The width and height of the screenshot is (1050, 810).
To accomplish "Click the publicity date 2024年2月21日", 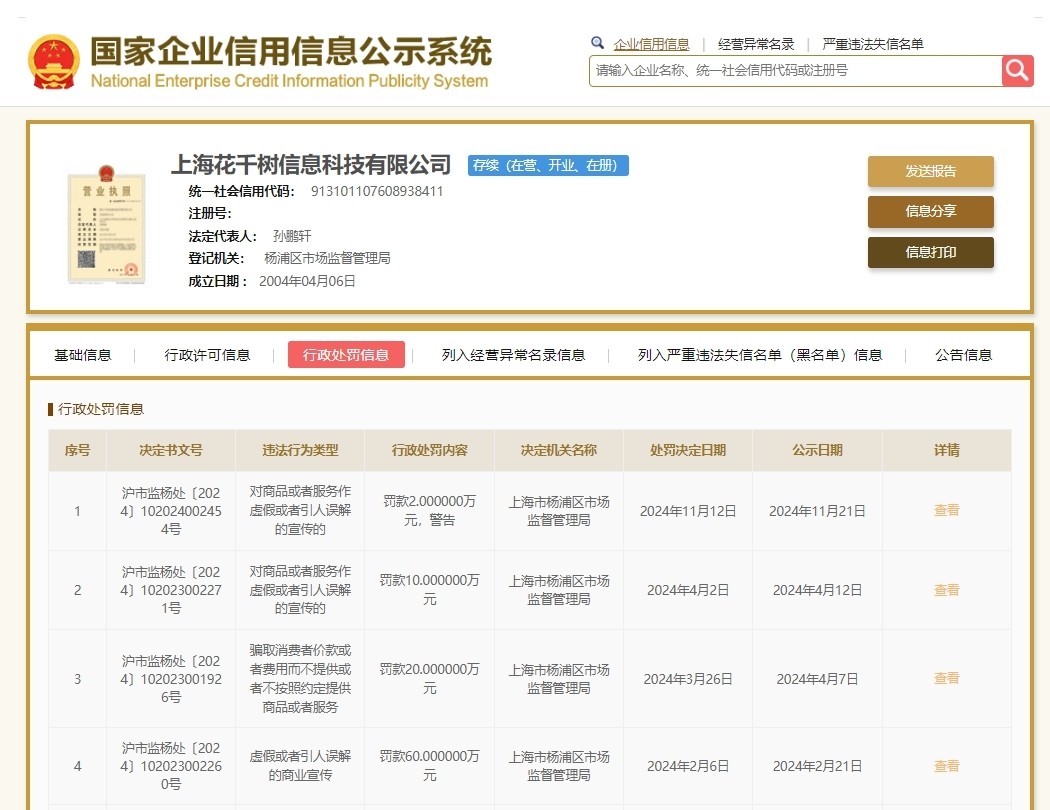I will point(817,766).
